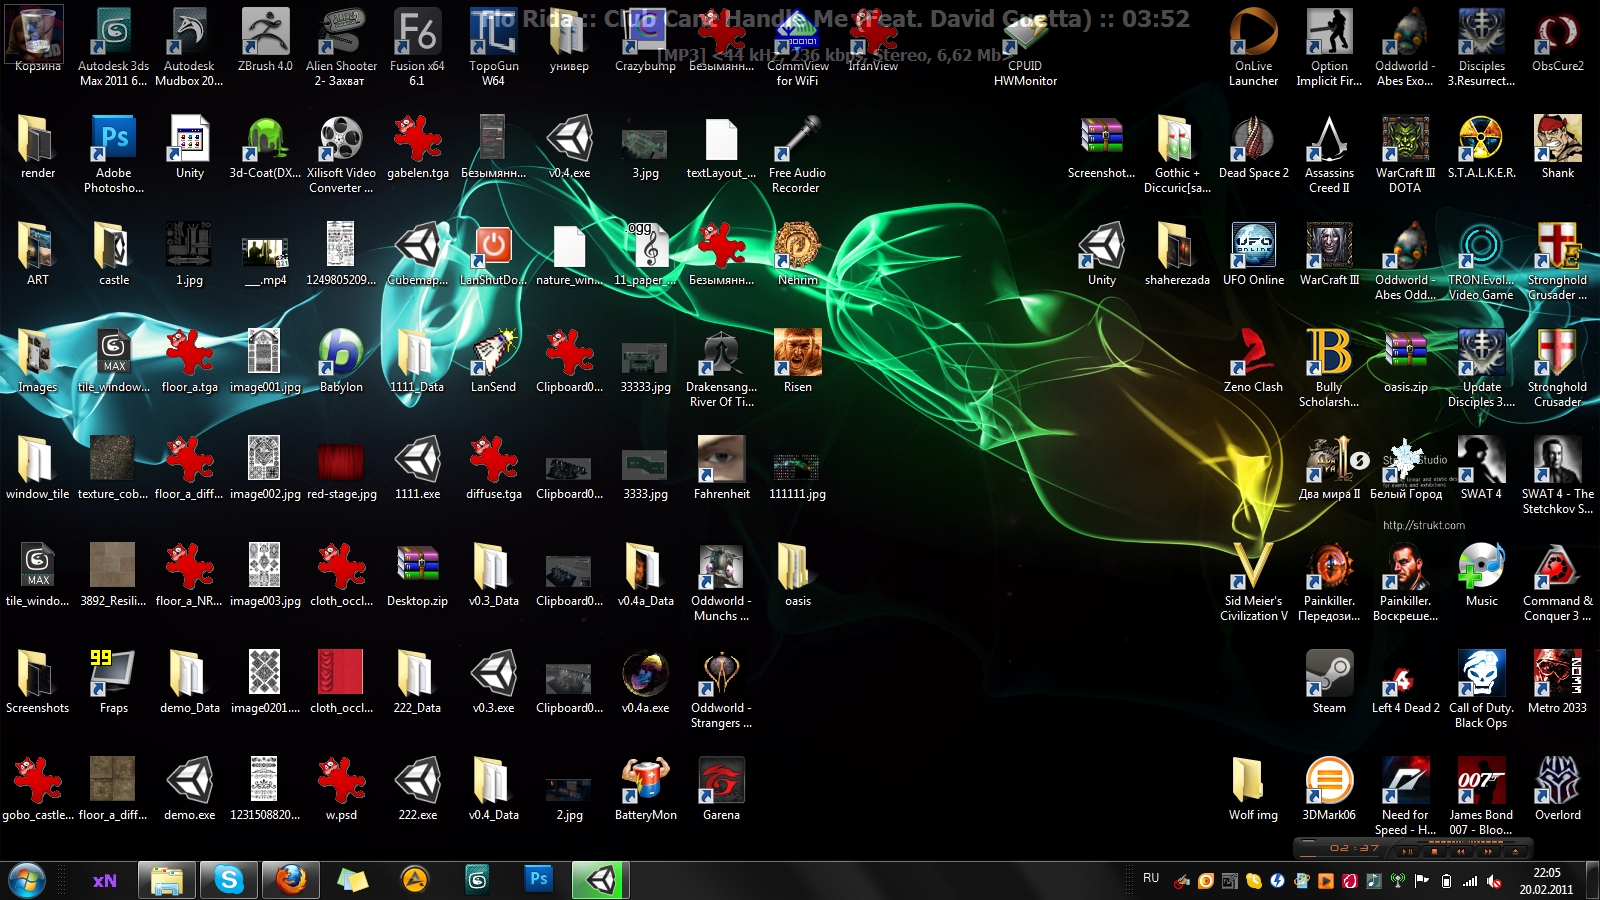The image size is (1600, 900).
Task: Click the Windows Start button
Action: [x=27, y=880]
